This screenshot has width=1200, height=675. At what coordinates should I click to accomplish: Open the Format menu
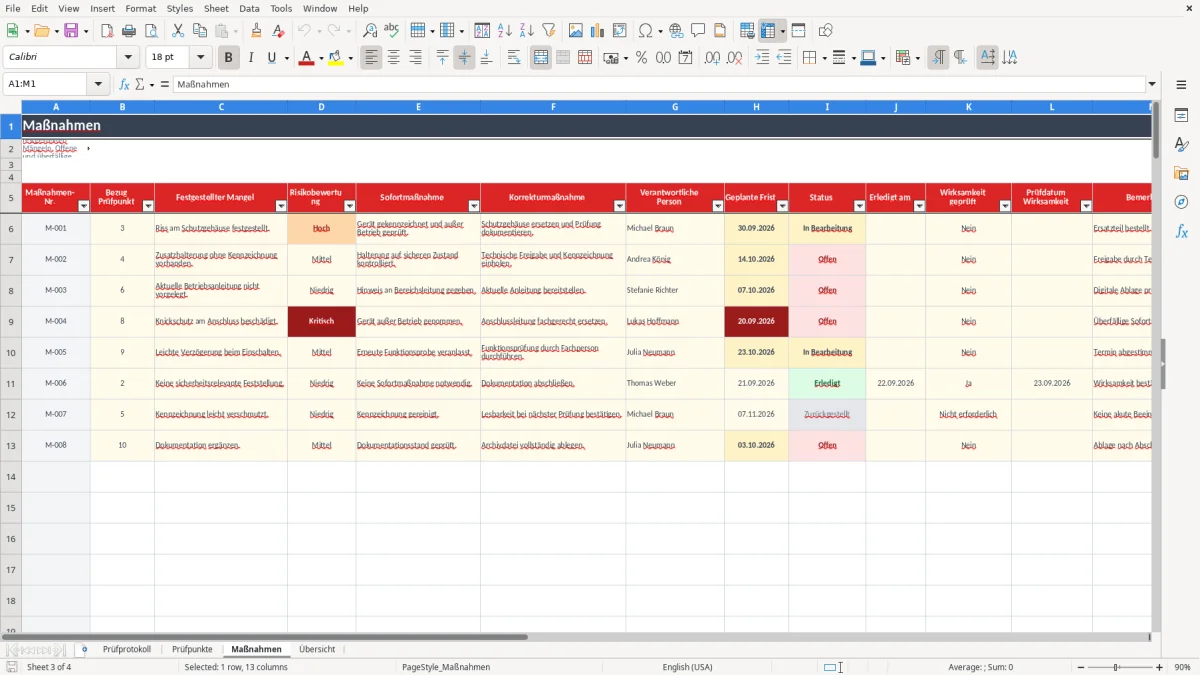[x=141, y=8]
